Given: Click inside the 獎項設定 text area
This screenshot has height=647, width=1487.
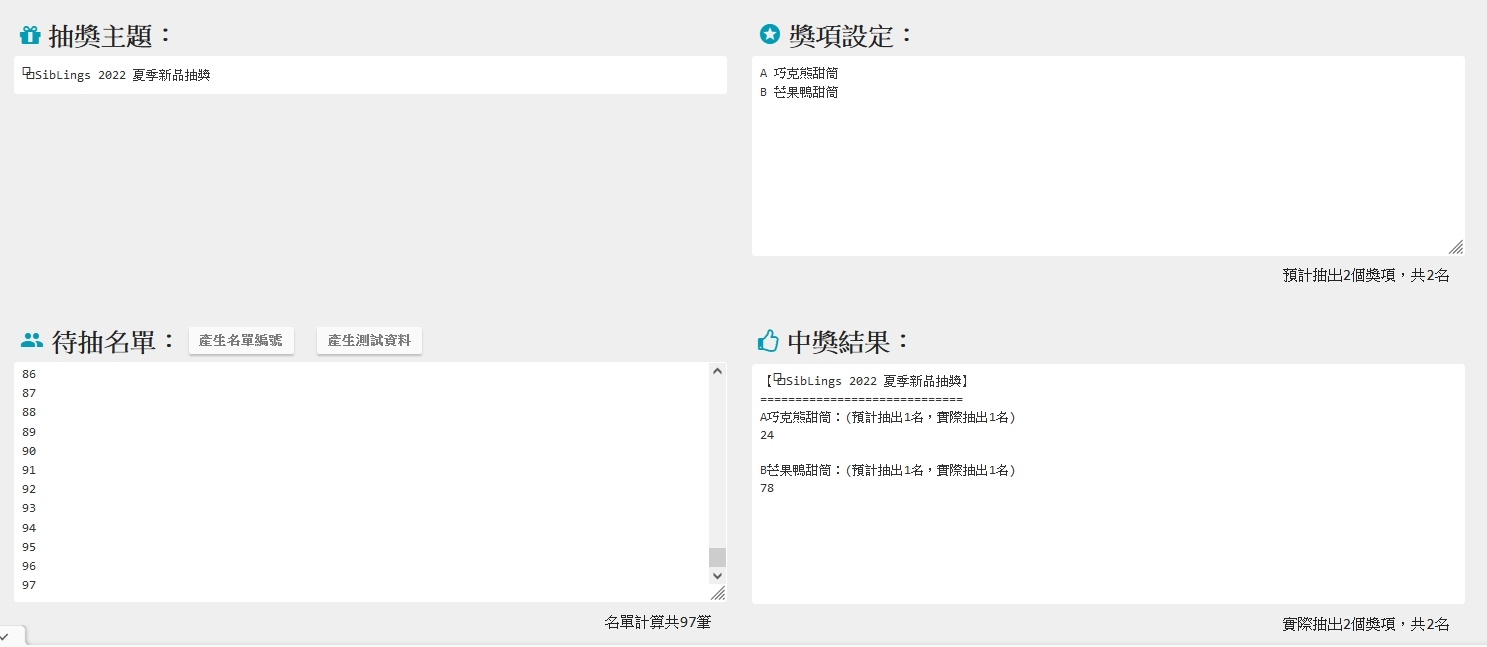Looking at the screenshot, I should 1108,156.
